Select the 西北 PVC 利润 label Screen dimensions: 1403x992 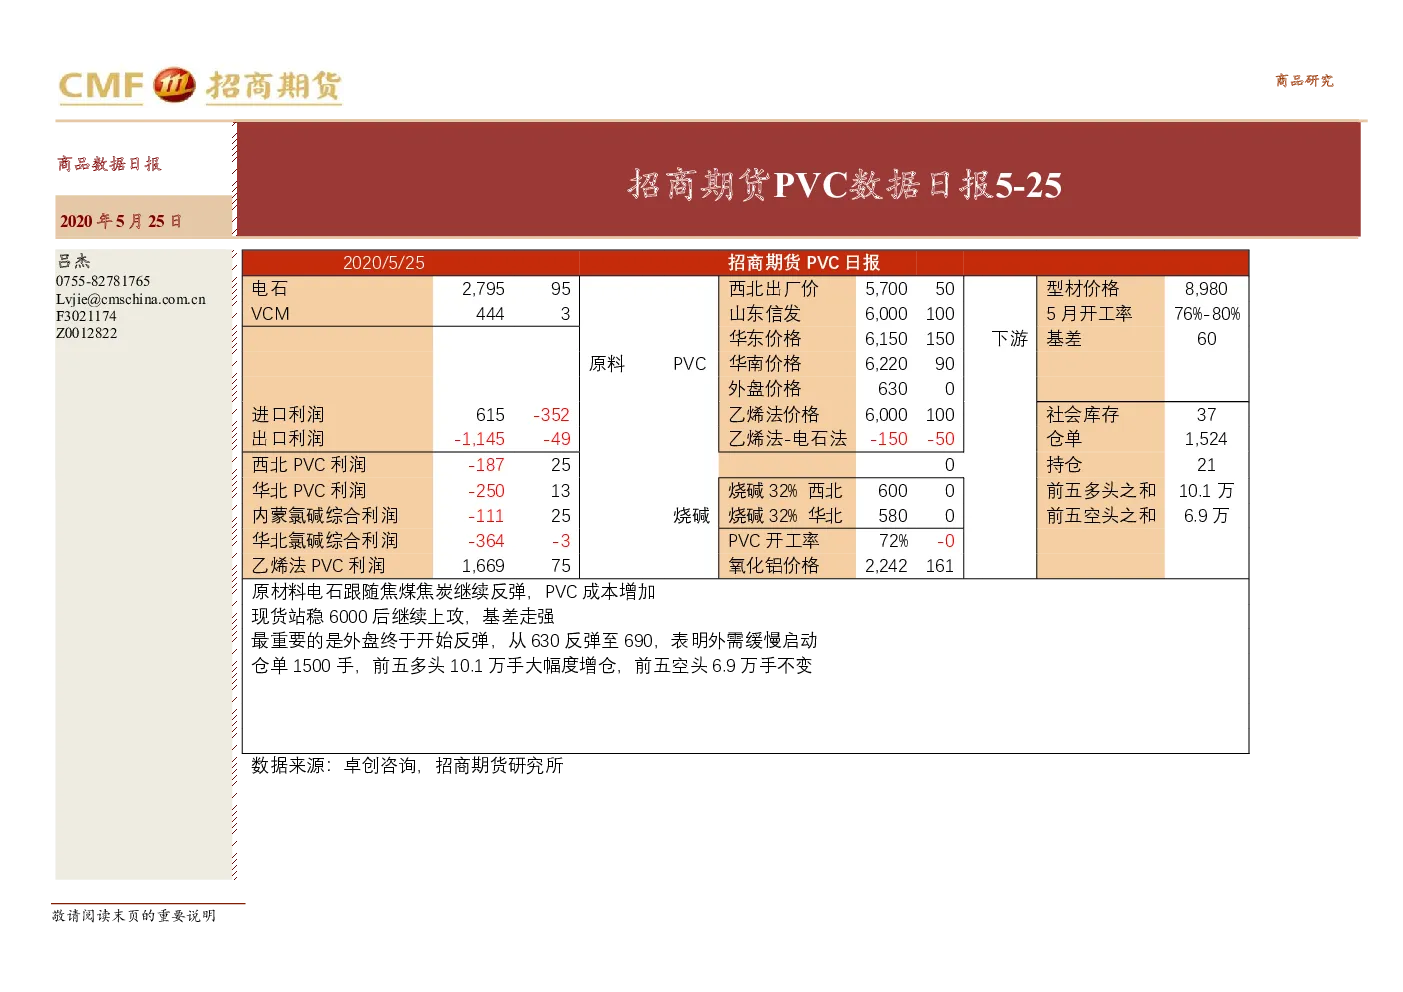click(309, 465)
